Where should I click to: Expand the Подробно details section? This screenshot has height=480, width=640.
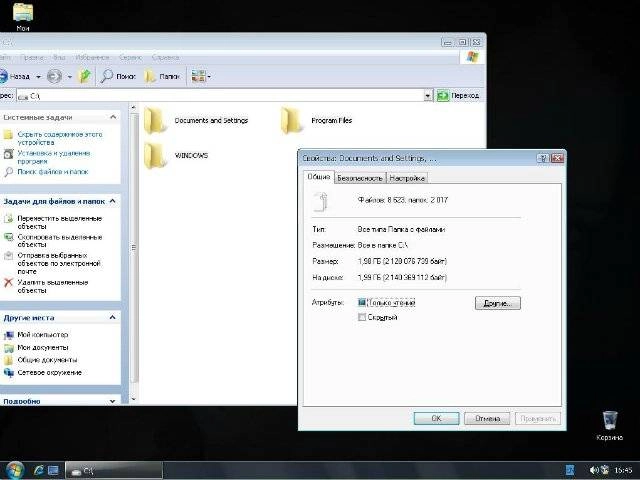(113, 401)
